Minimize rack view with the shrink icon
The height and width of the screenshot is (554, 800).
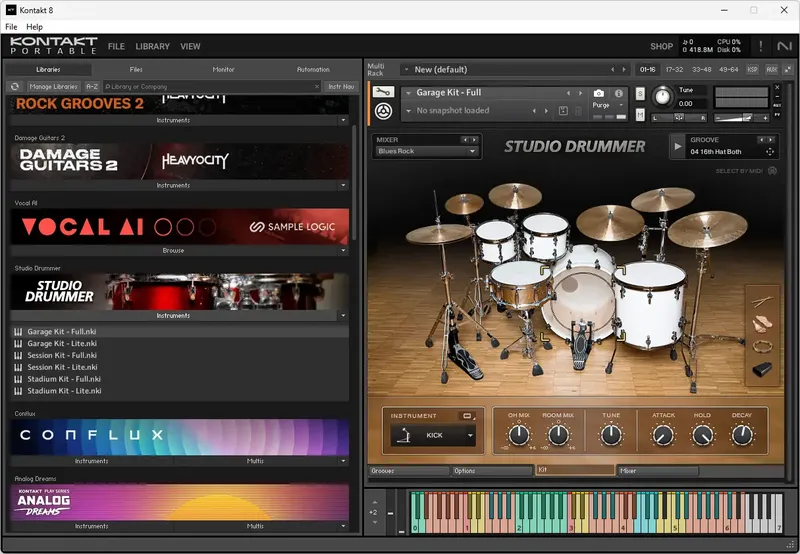788,69
